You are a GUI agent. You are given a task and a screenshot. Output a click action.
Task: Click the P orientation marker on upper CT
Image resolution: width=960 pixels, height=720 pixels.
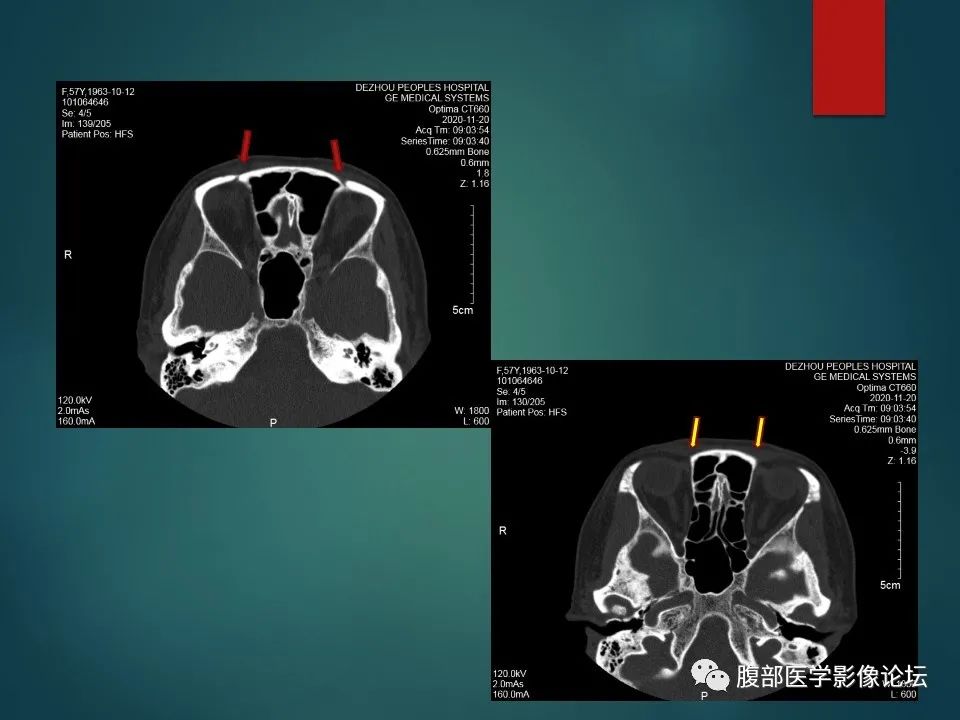(x=273, y=422)
